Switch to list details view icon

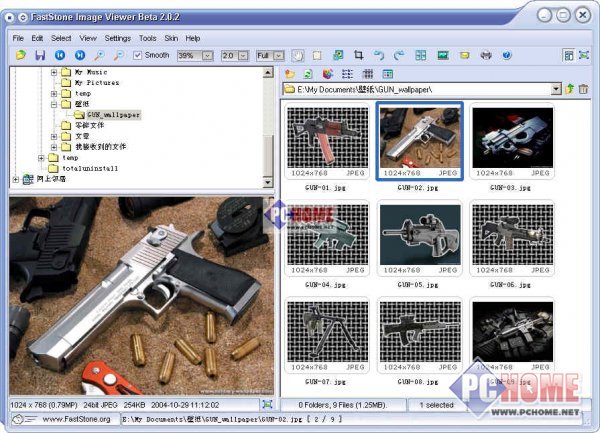point(347,74)
